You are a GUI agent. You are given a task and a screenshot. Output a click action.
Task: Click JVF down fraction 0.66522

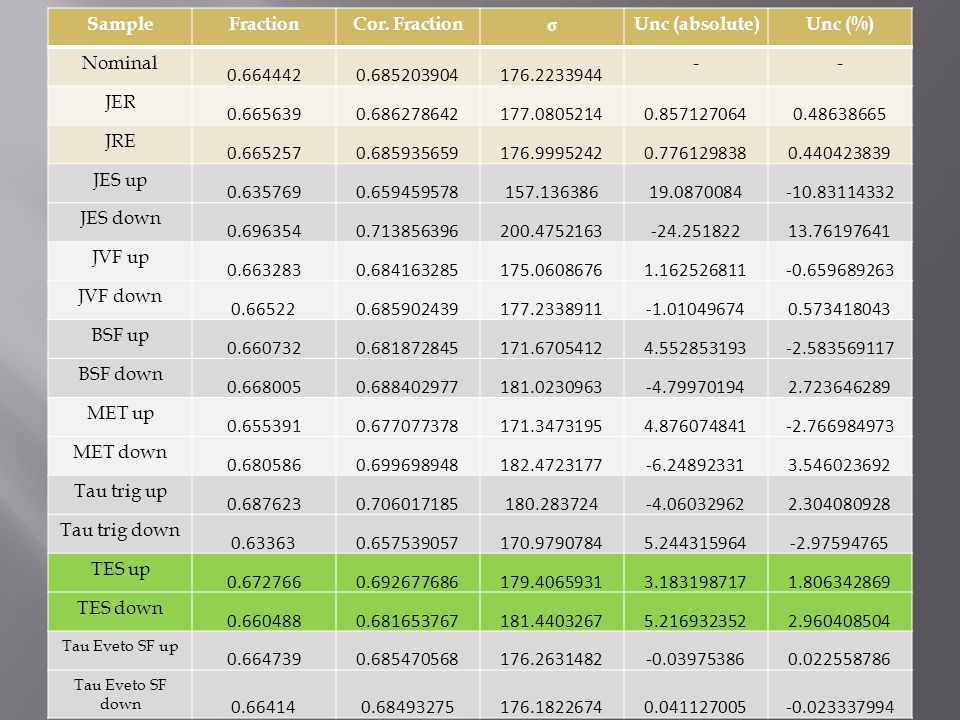pyautogui.click(x=263, y=309)
